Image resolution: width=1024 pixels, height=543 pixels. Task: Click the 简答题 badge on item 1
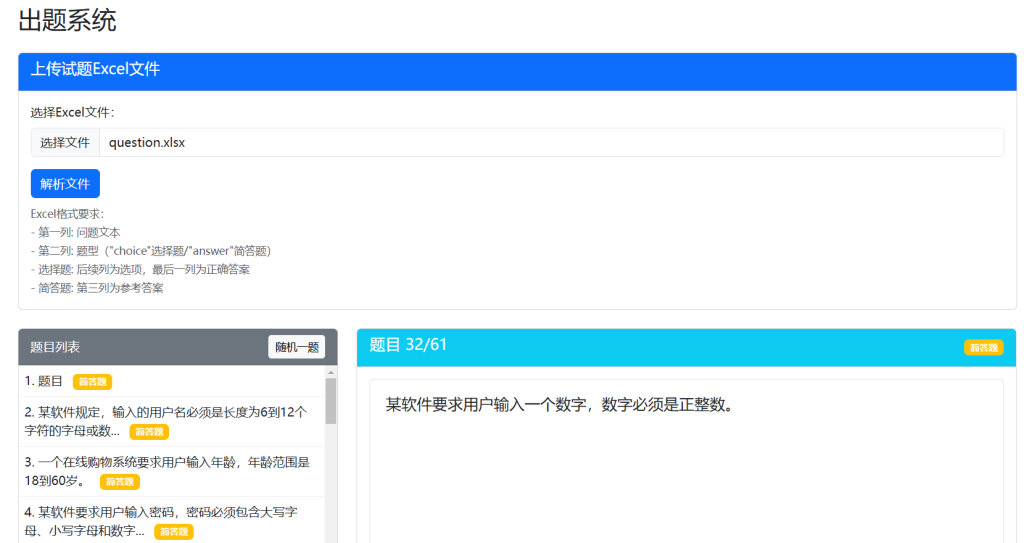92,382
